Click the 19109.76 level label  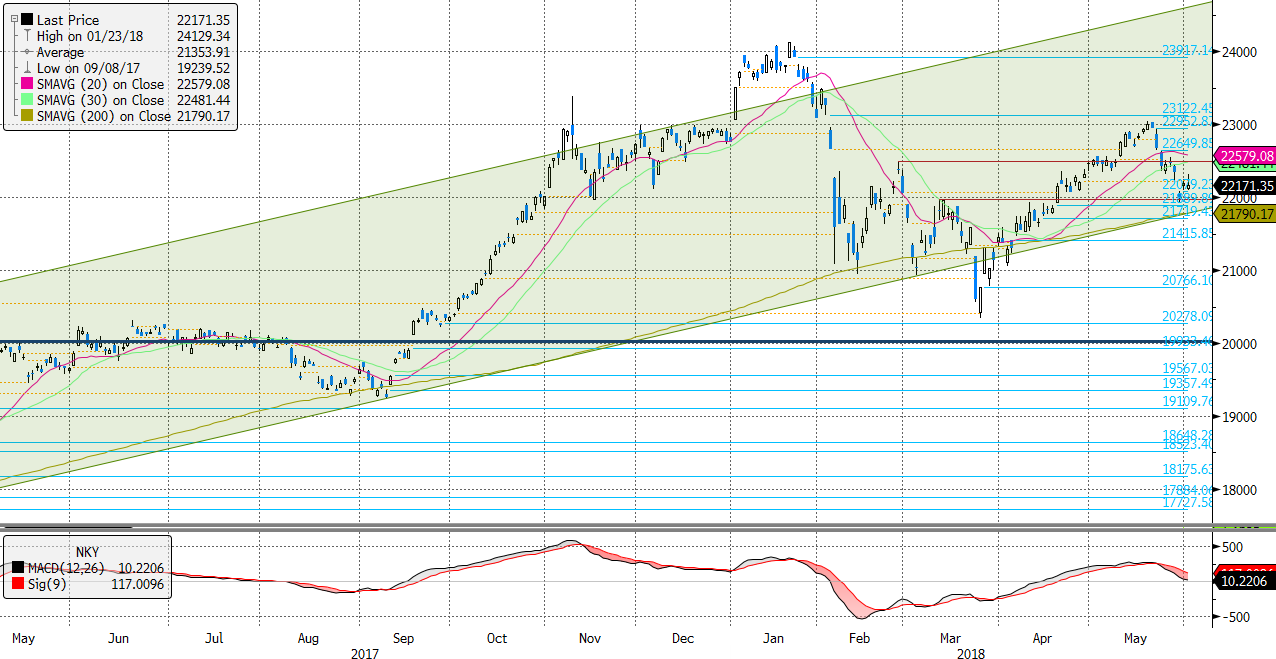(x=1187, y=401)
